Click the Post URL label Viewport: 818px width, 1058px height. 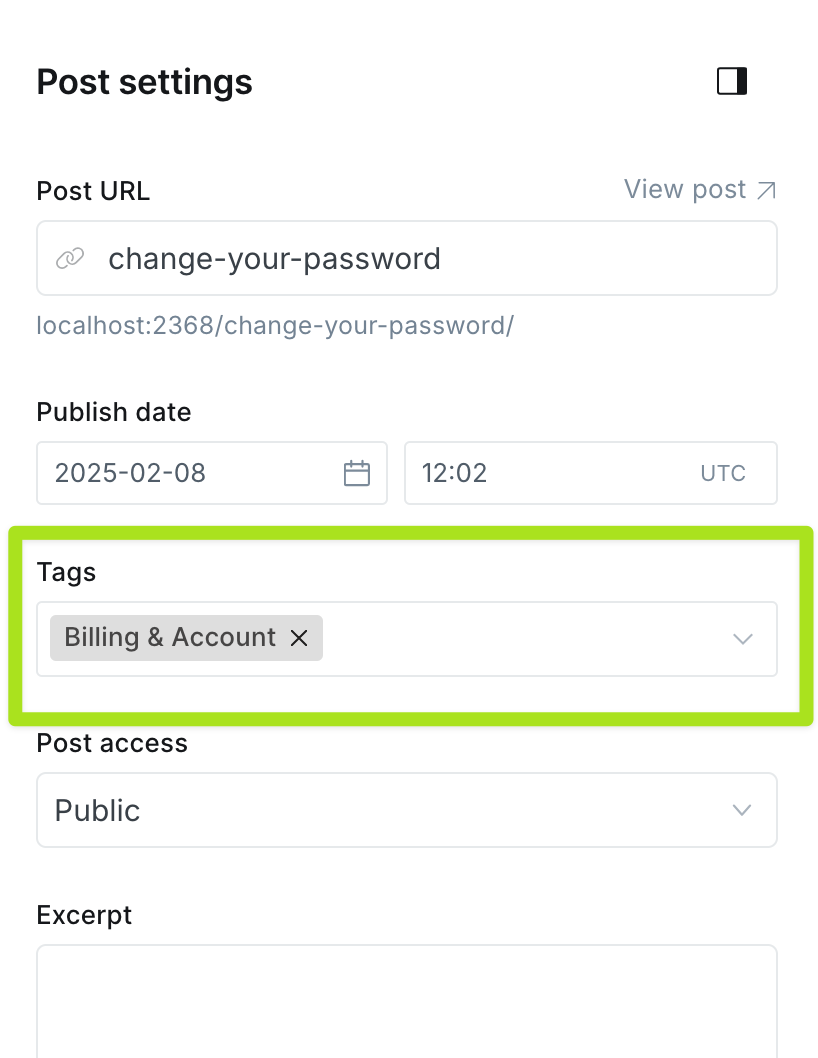(x=93, y=191)
